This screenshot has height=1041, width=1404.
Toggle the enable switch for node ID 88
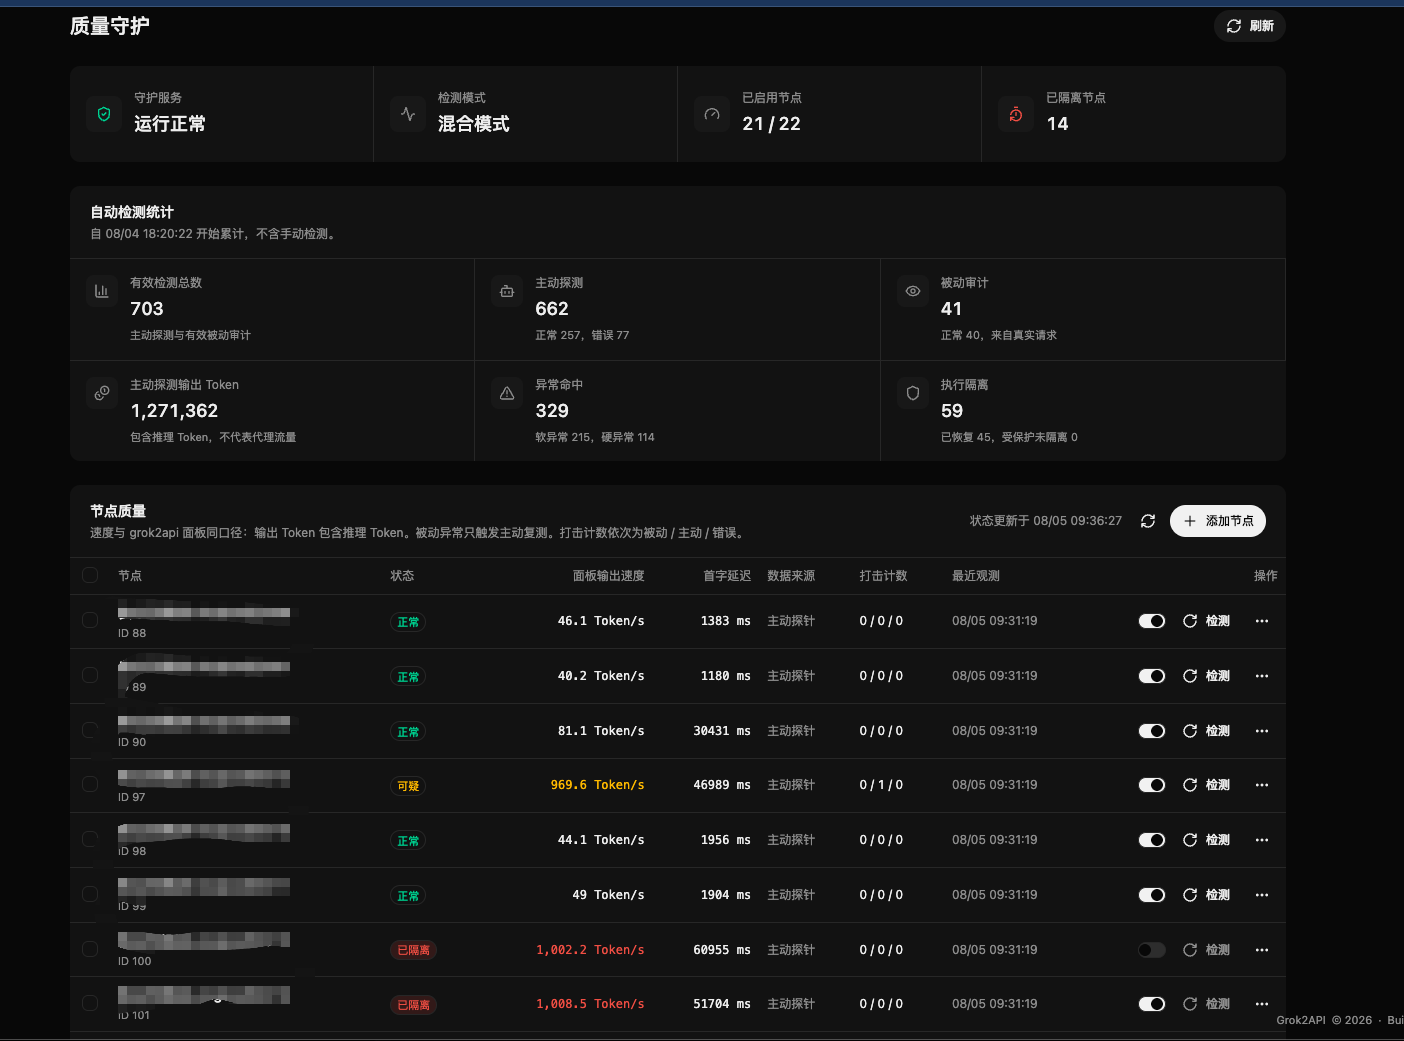pos(1152,621)
